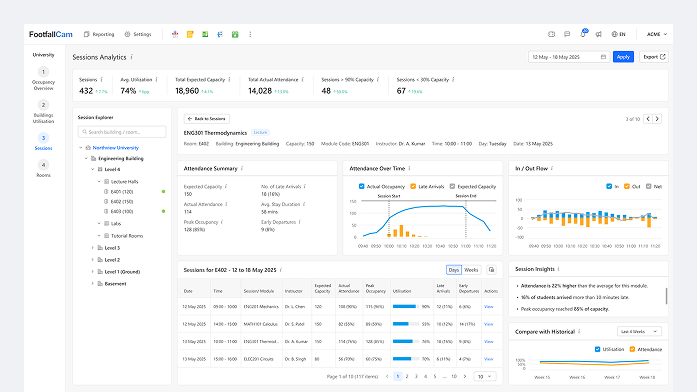Click the green spreadsheet app icon

(x=205, y=34)
